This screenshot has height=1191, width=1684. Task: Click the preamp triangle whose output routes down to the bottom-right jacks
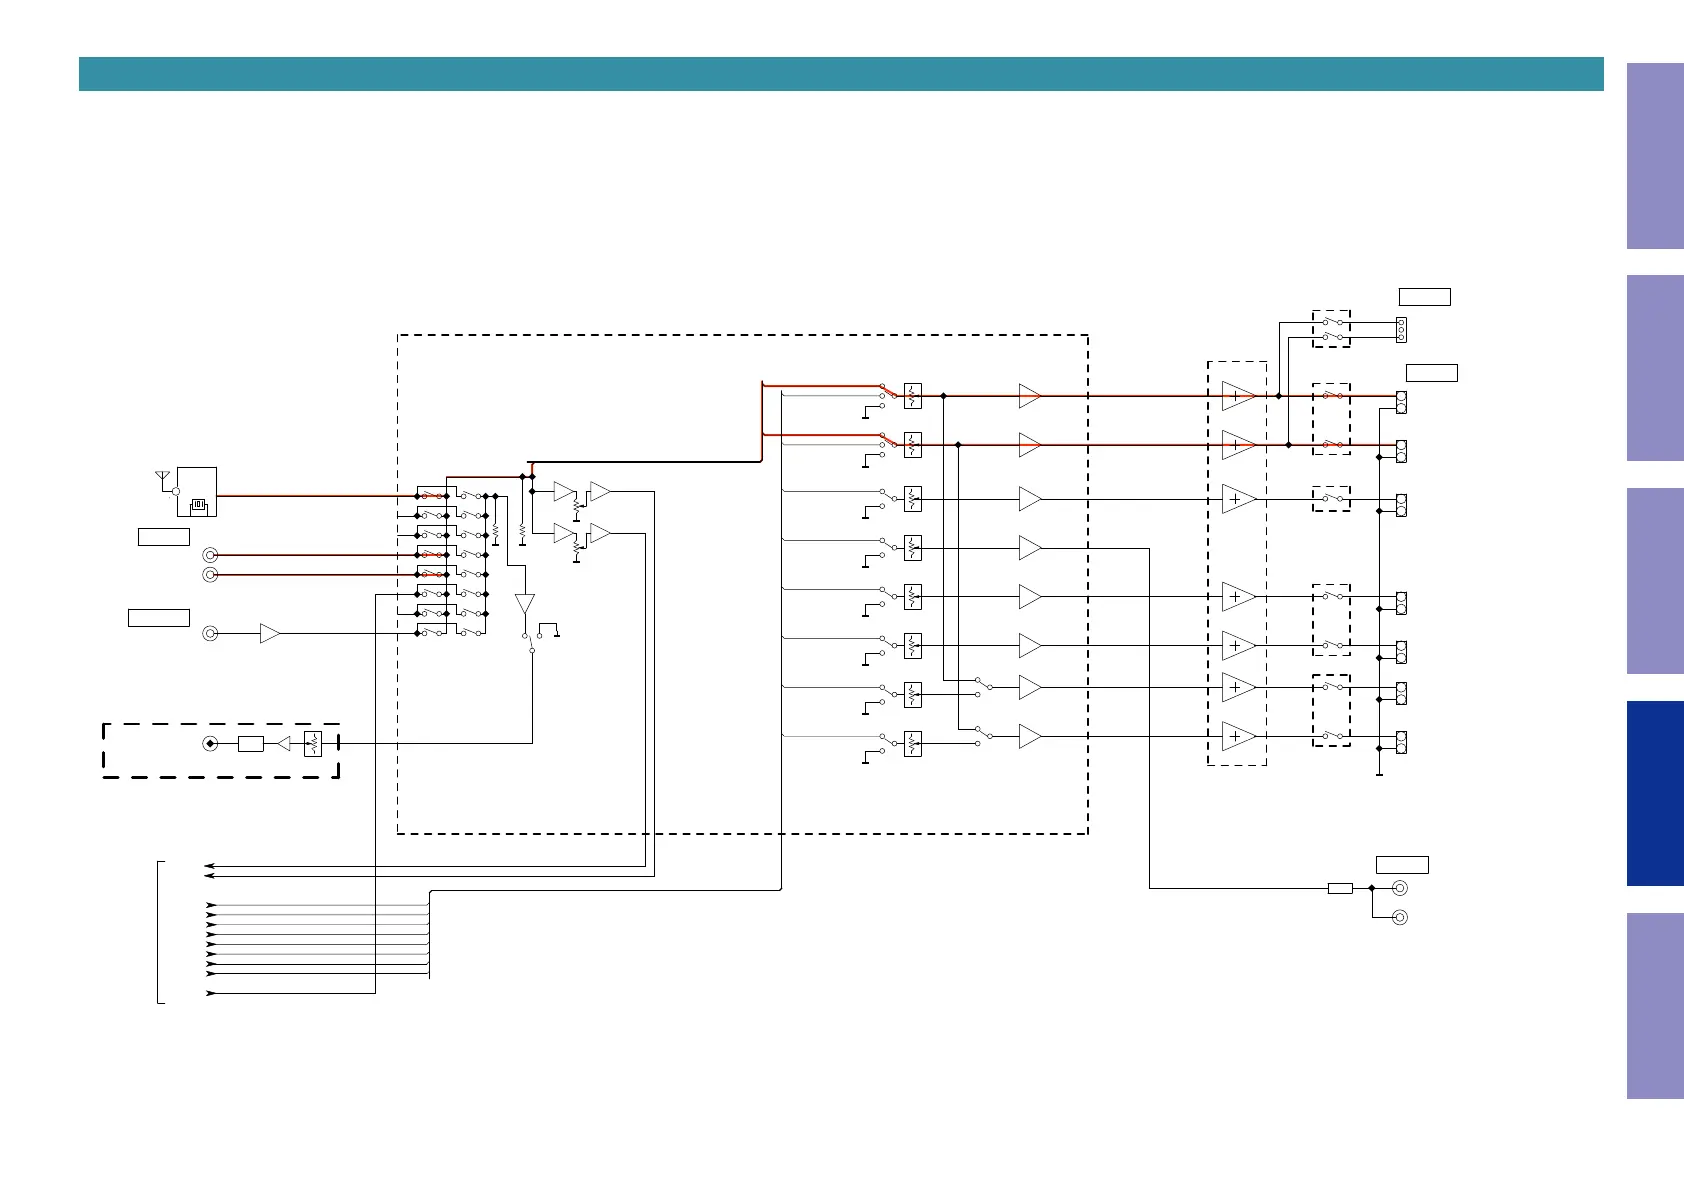coord(1030,548)
